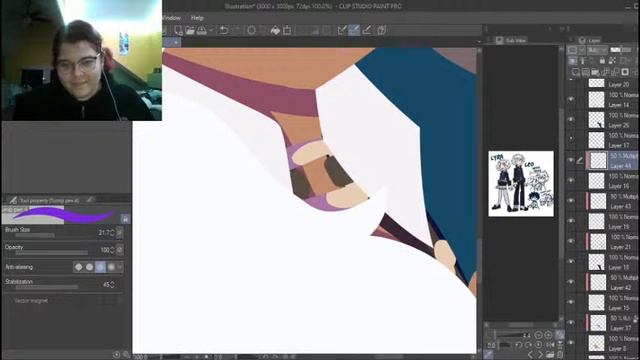Click the character reference image in Sub View
The image size is (640, 360).
click(x=521, y=184)
